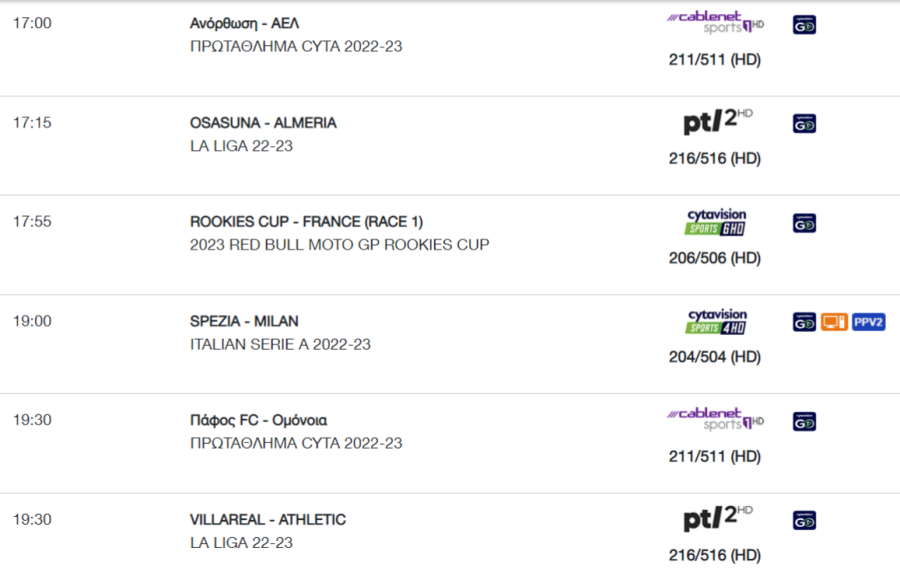Click Cytavision Sports 6 HD logo
The width and height of the screenshot is (900, 576).
[x=716, y=223]
